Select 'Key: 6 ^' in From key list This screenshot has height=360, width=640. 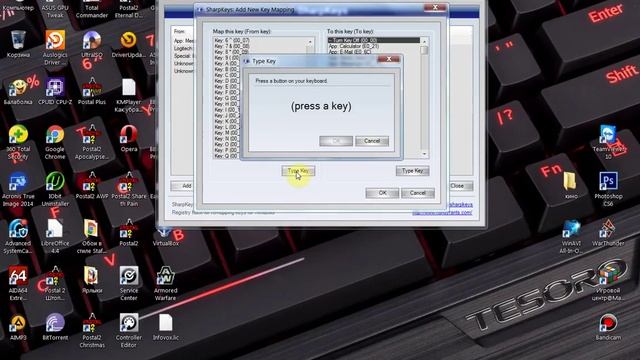click(259, 40)
